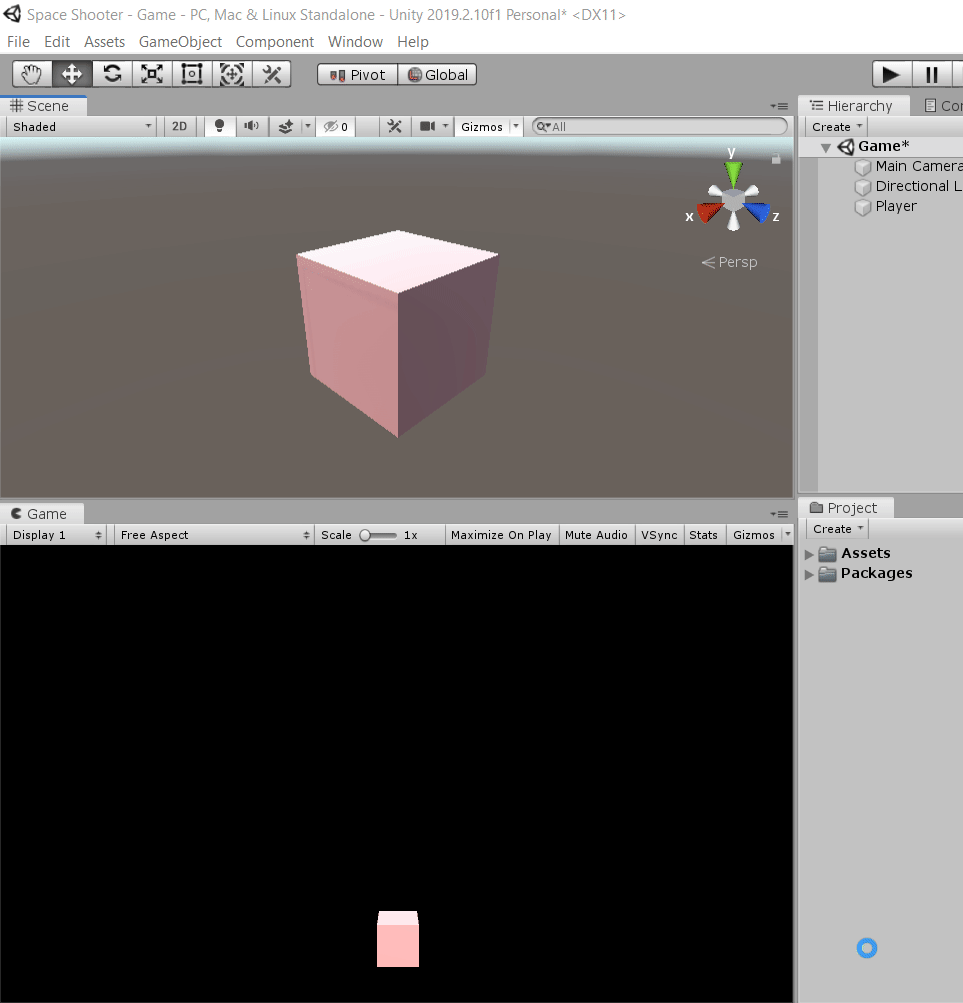Select Main Camera in Hierarchy
This screenshot has height=1003, width=963.
click(908, 166)
